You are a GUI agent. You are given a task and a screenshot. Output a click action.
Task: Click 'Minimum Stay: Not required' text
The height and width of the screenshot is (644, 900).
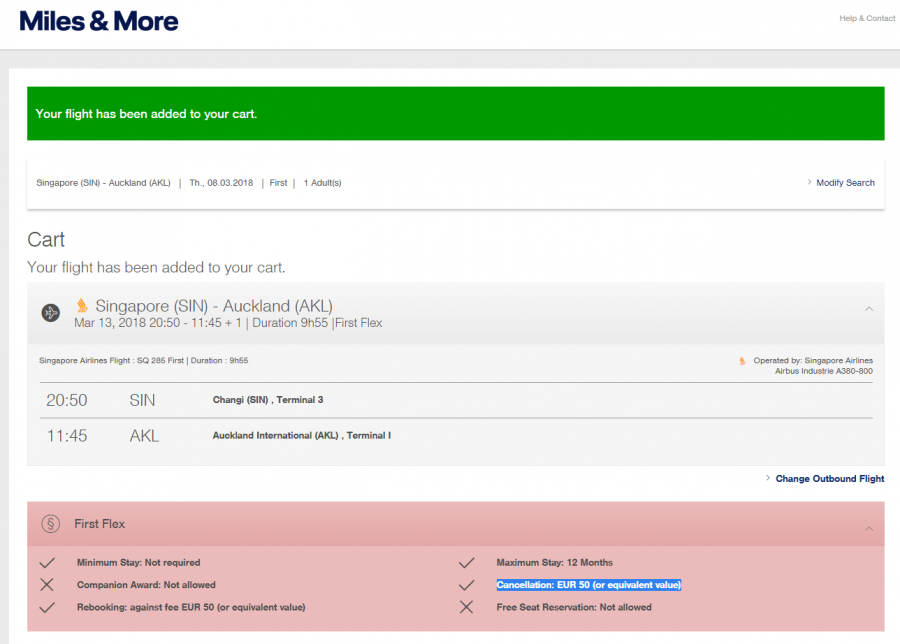point(138,562)
